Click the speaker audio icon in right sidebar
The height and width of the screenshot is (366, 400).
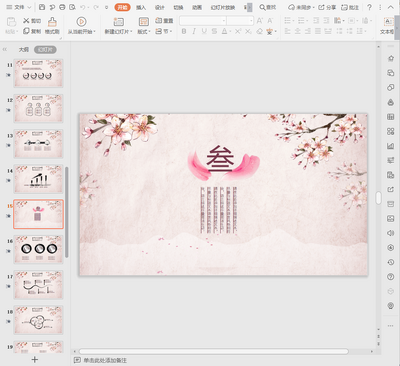pyautogui.click(x=391, y=233)
